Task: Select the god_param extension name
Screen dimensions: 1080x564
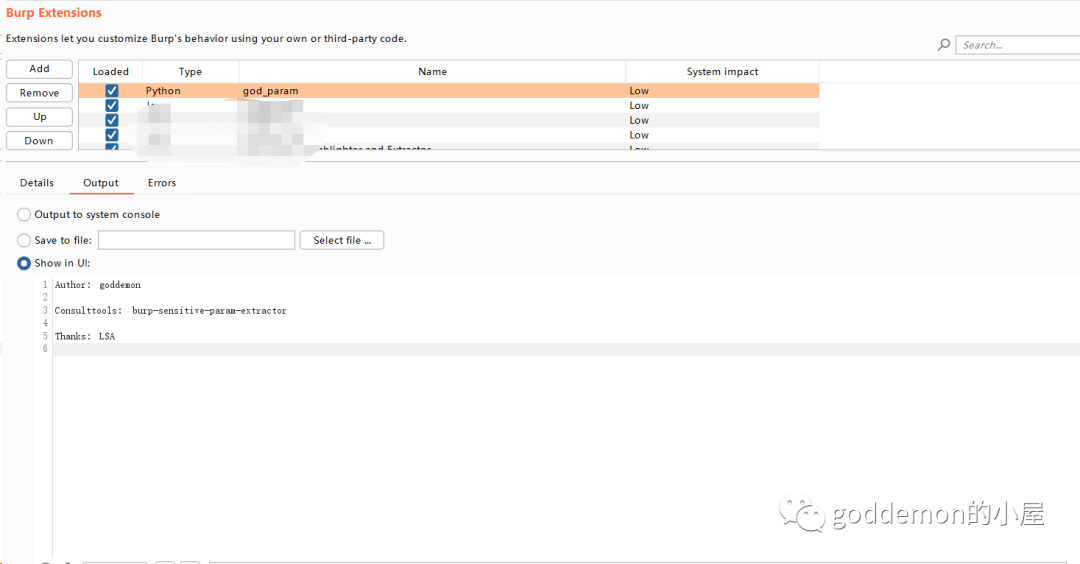Action: coord(271,91)
